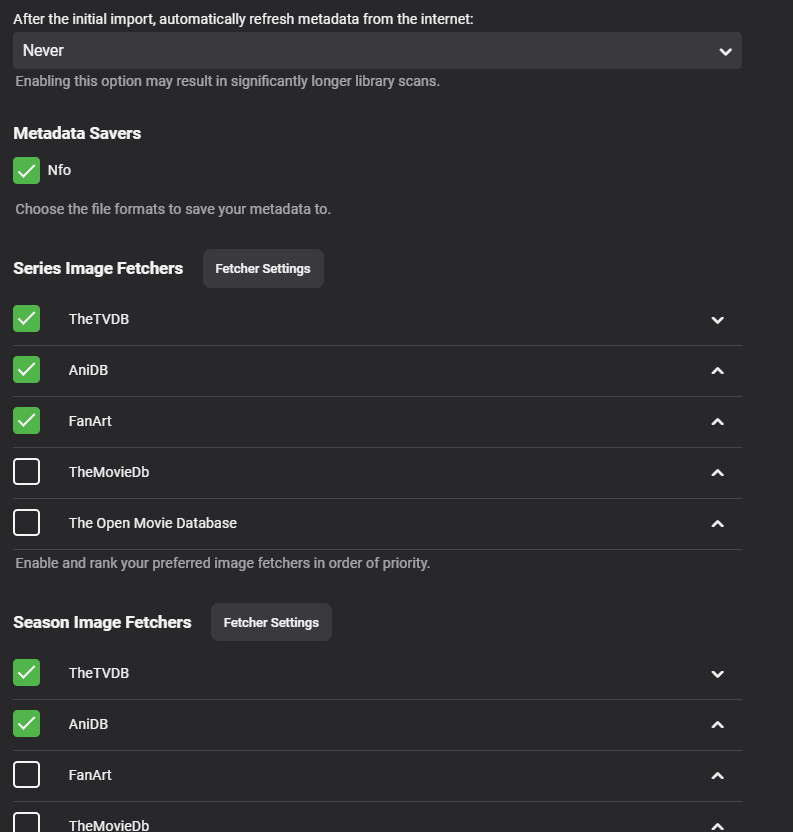Move AniDB up in Series Image Fetchers
The width and height of the screenshot is (793, 832).
(x=717, y=371)
